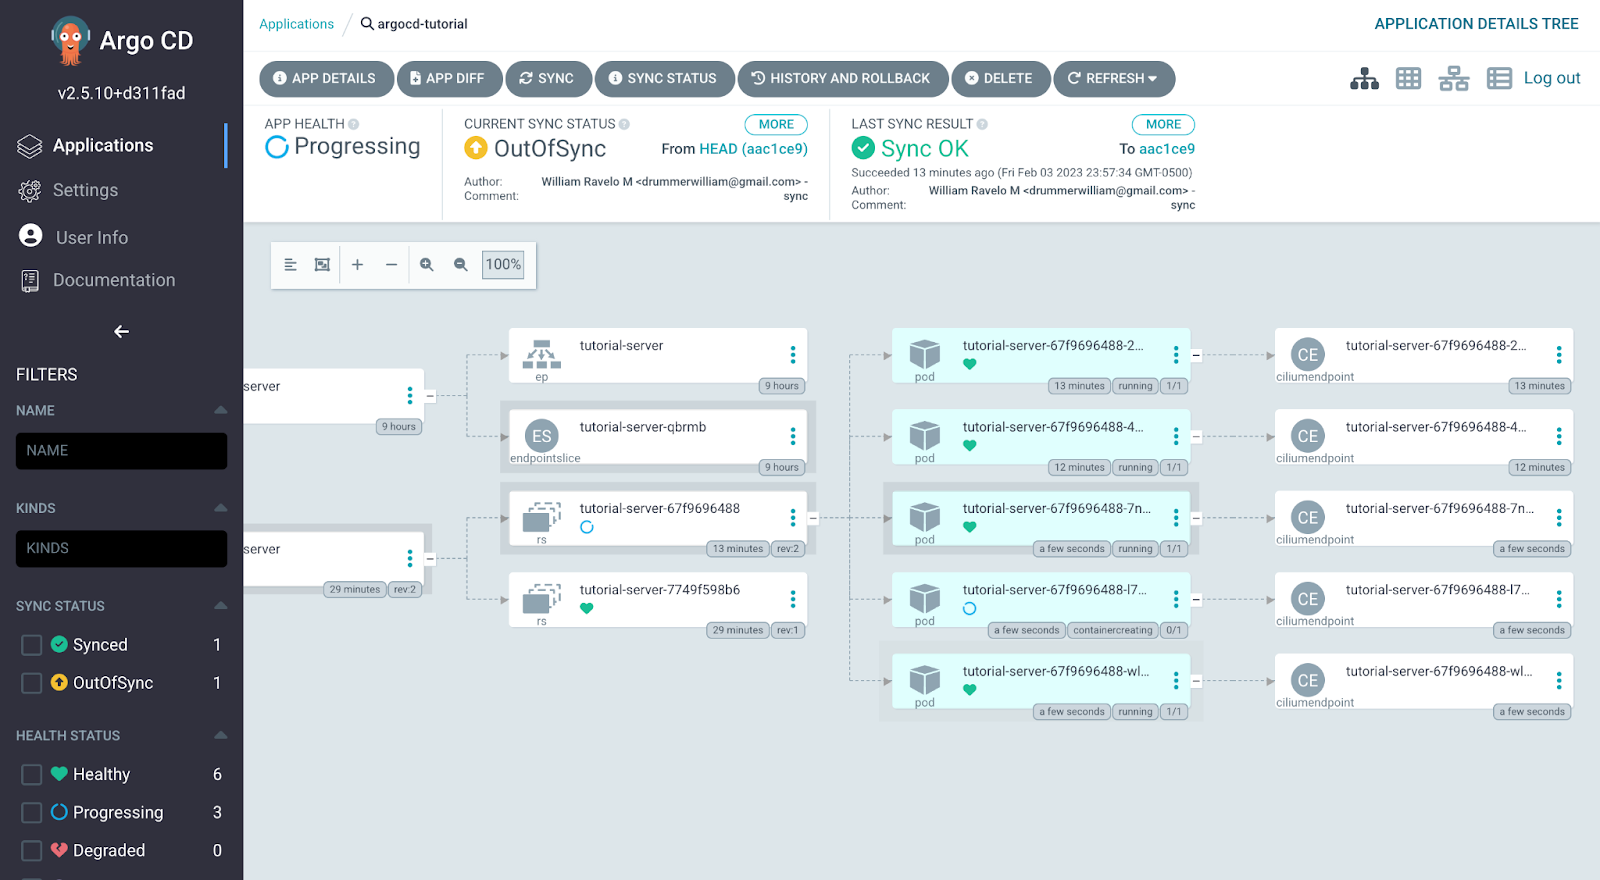Open Settings in the sidebar

click(x=85, y=190)
